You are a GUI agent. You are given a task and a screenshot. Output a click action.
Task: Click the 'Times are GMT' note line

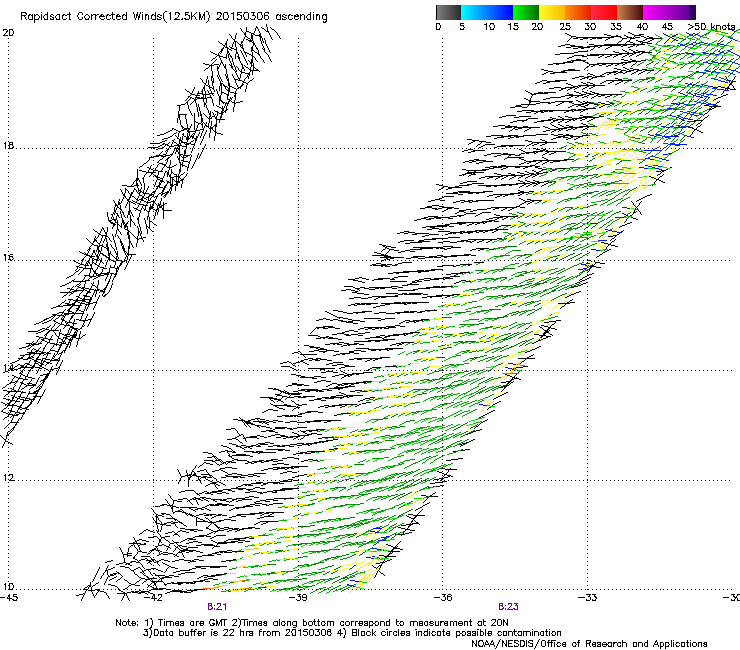(312, 623)
